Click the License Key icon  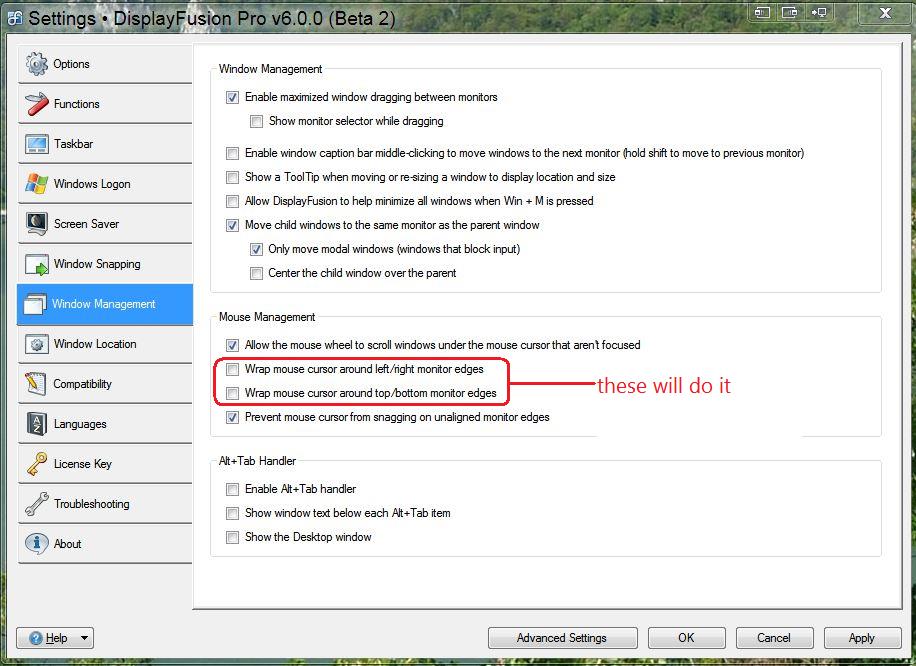coord(37,464)
